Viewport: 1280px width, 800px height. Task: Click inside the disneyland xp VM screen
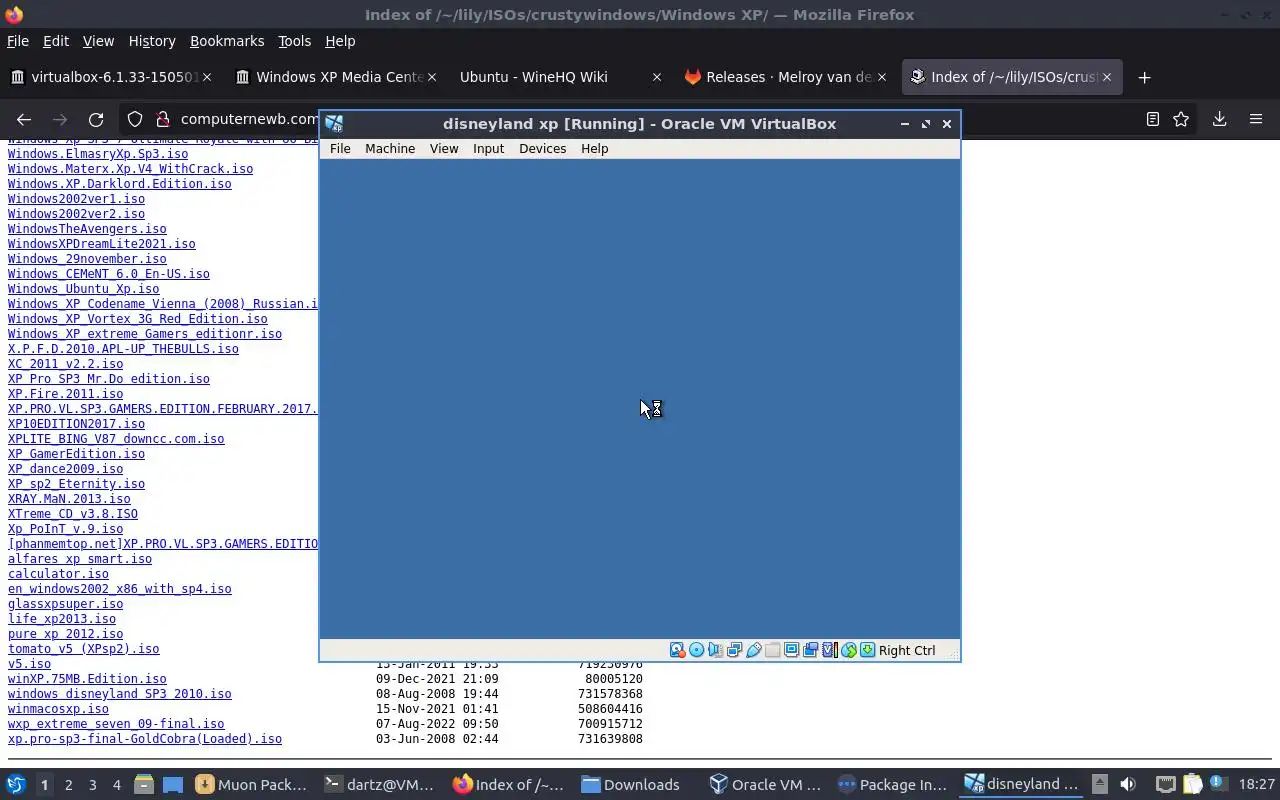[x=640, y=399]
